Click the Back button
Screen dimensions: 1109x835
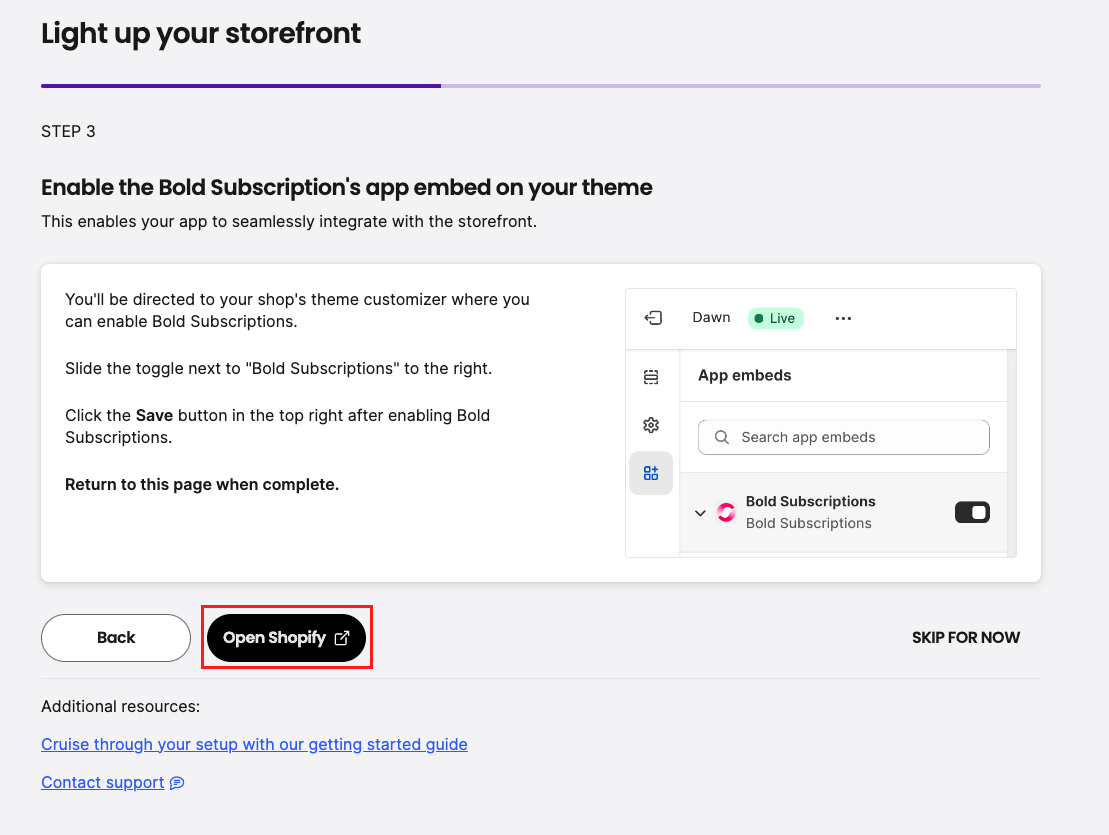click(x=115, y=637)
